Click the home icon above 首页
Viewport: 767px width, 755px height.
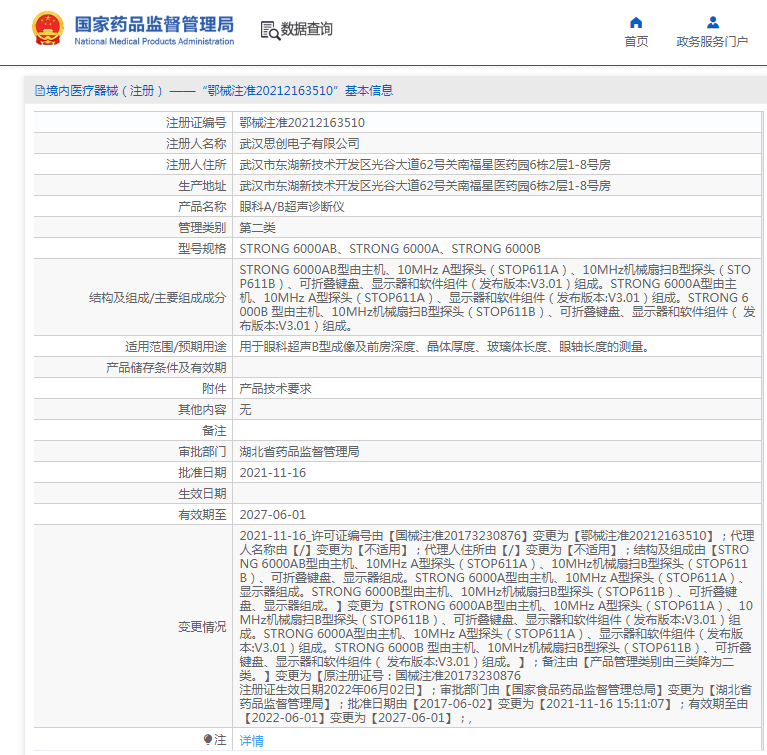[636, 22]
